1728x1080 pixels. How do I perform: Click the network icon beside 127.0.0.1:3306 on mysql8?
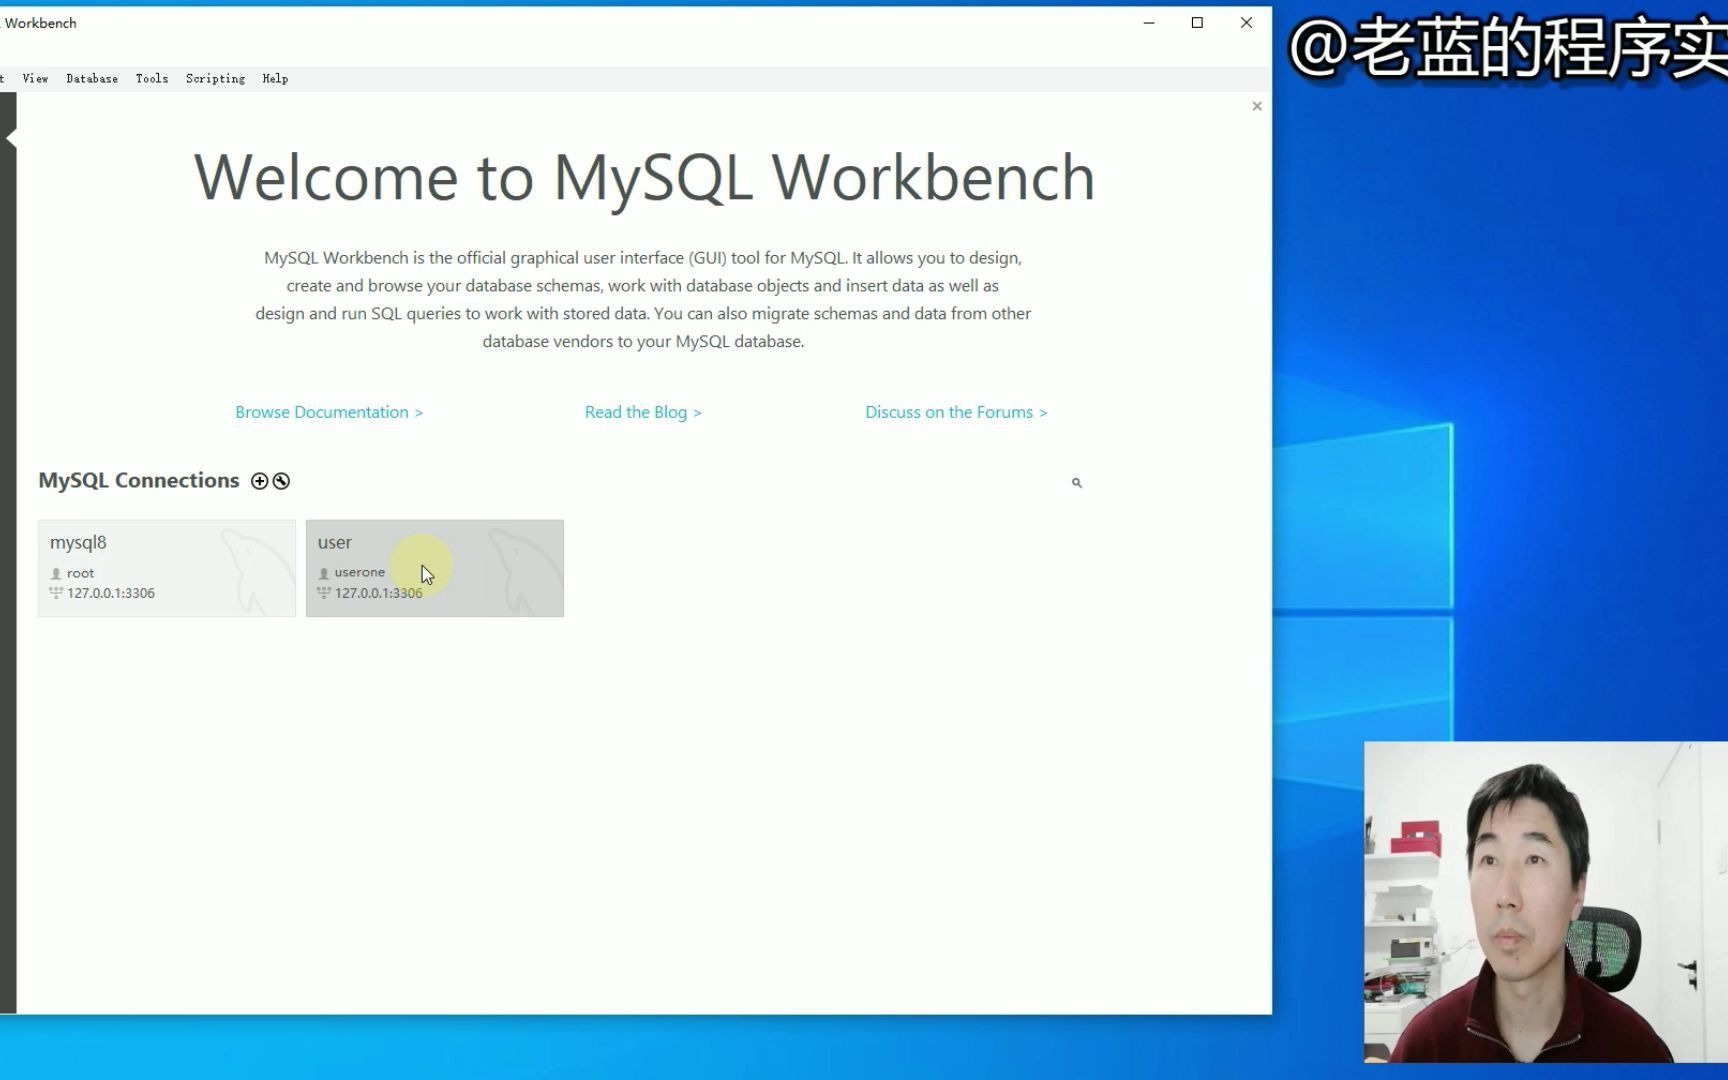tap(55, 592)
